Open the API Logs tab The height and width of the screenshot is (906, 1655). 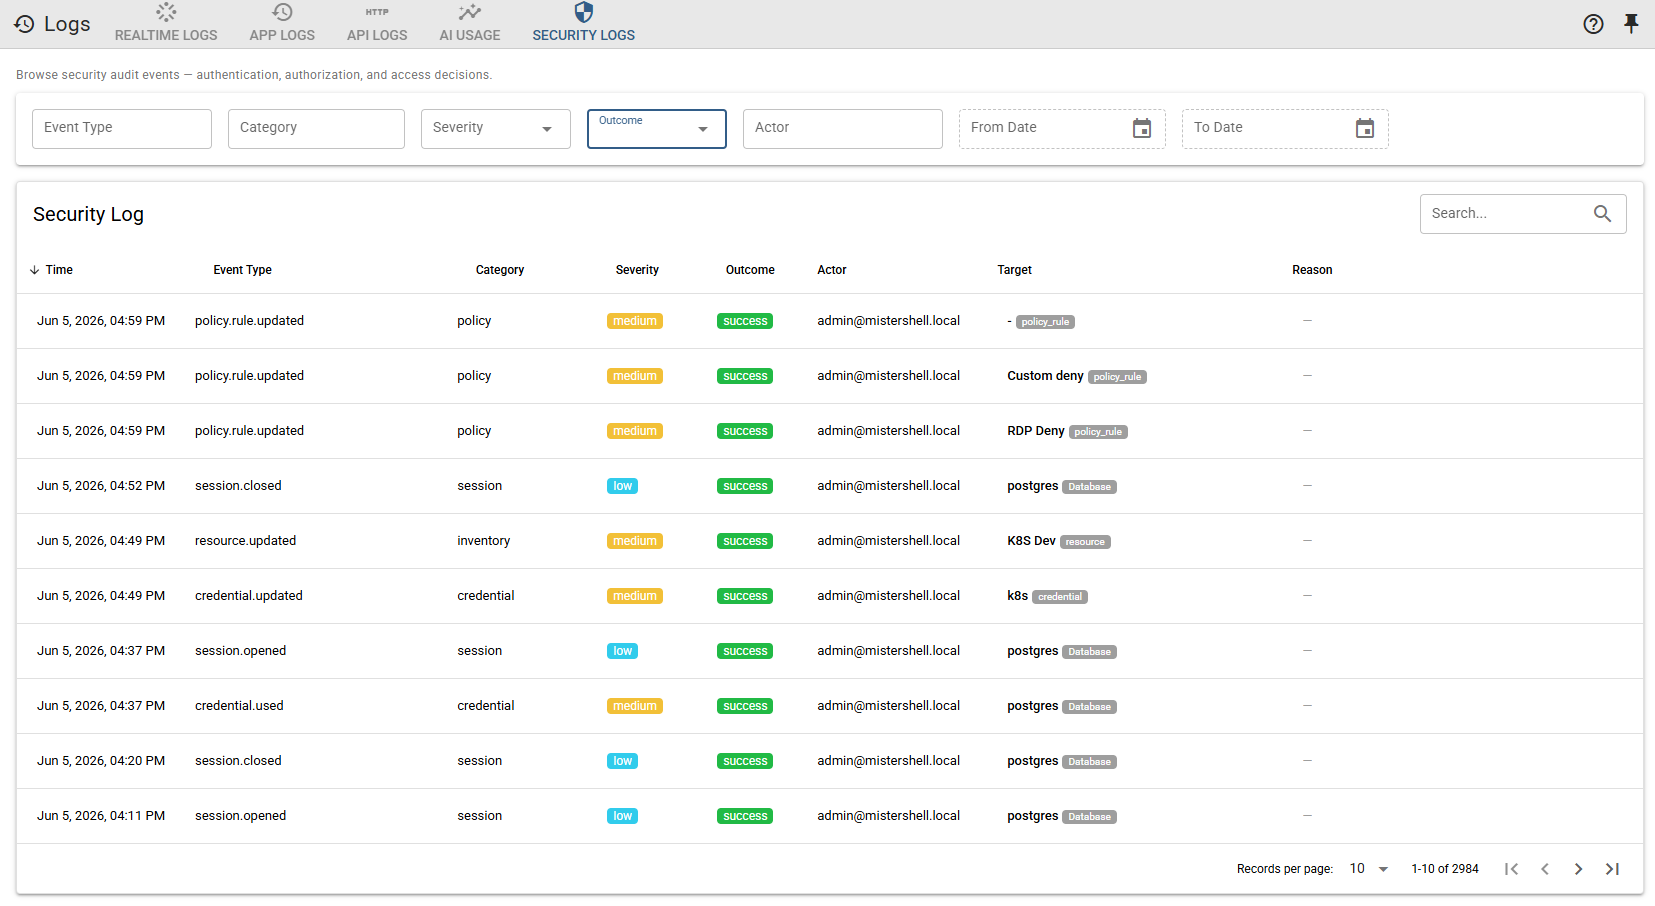377,24
